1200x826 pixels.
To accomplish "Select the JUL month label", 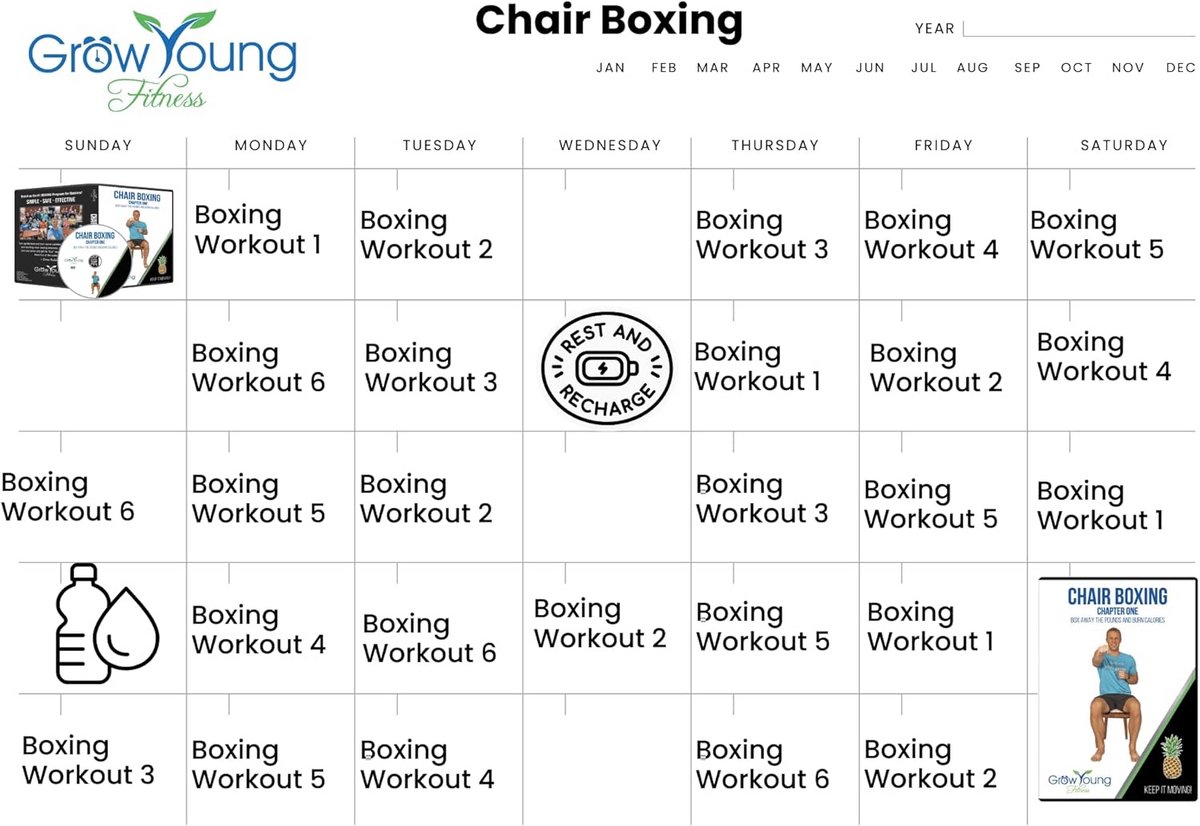I will 924,68.
